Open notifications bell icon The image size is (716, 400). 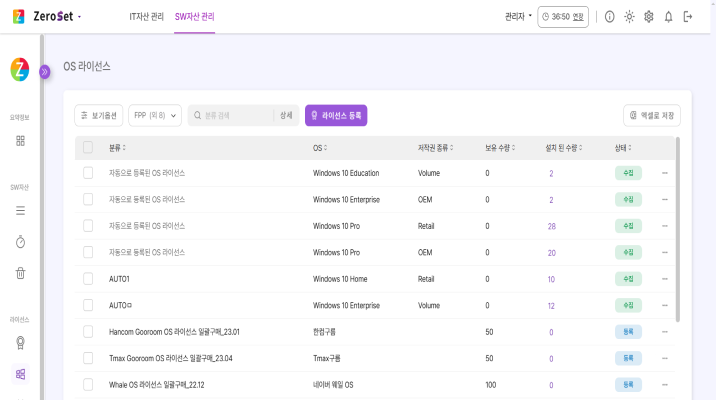668,17
